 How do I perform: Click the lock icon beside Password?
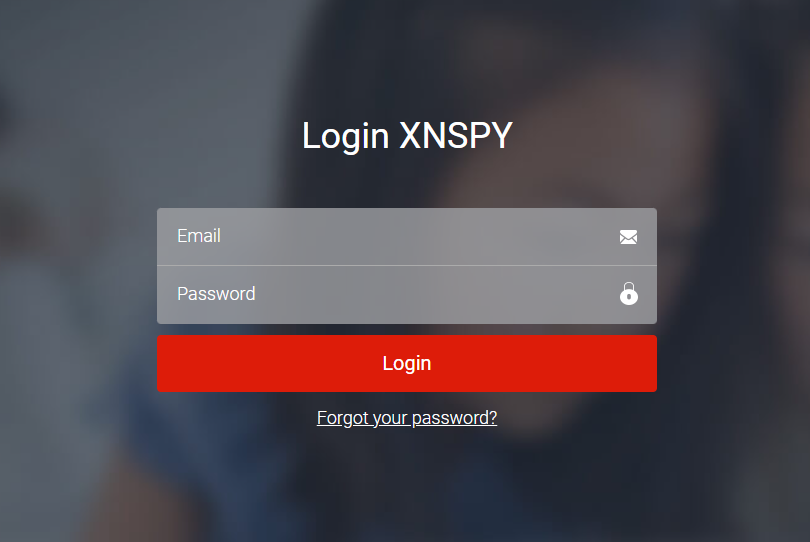coord(629,293)
